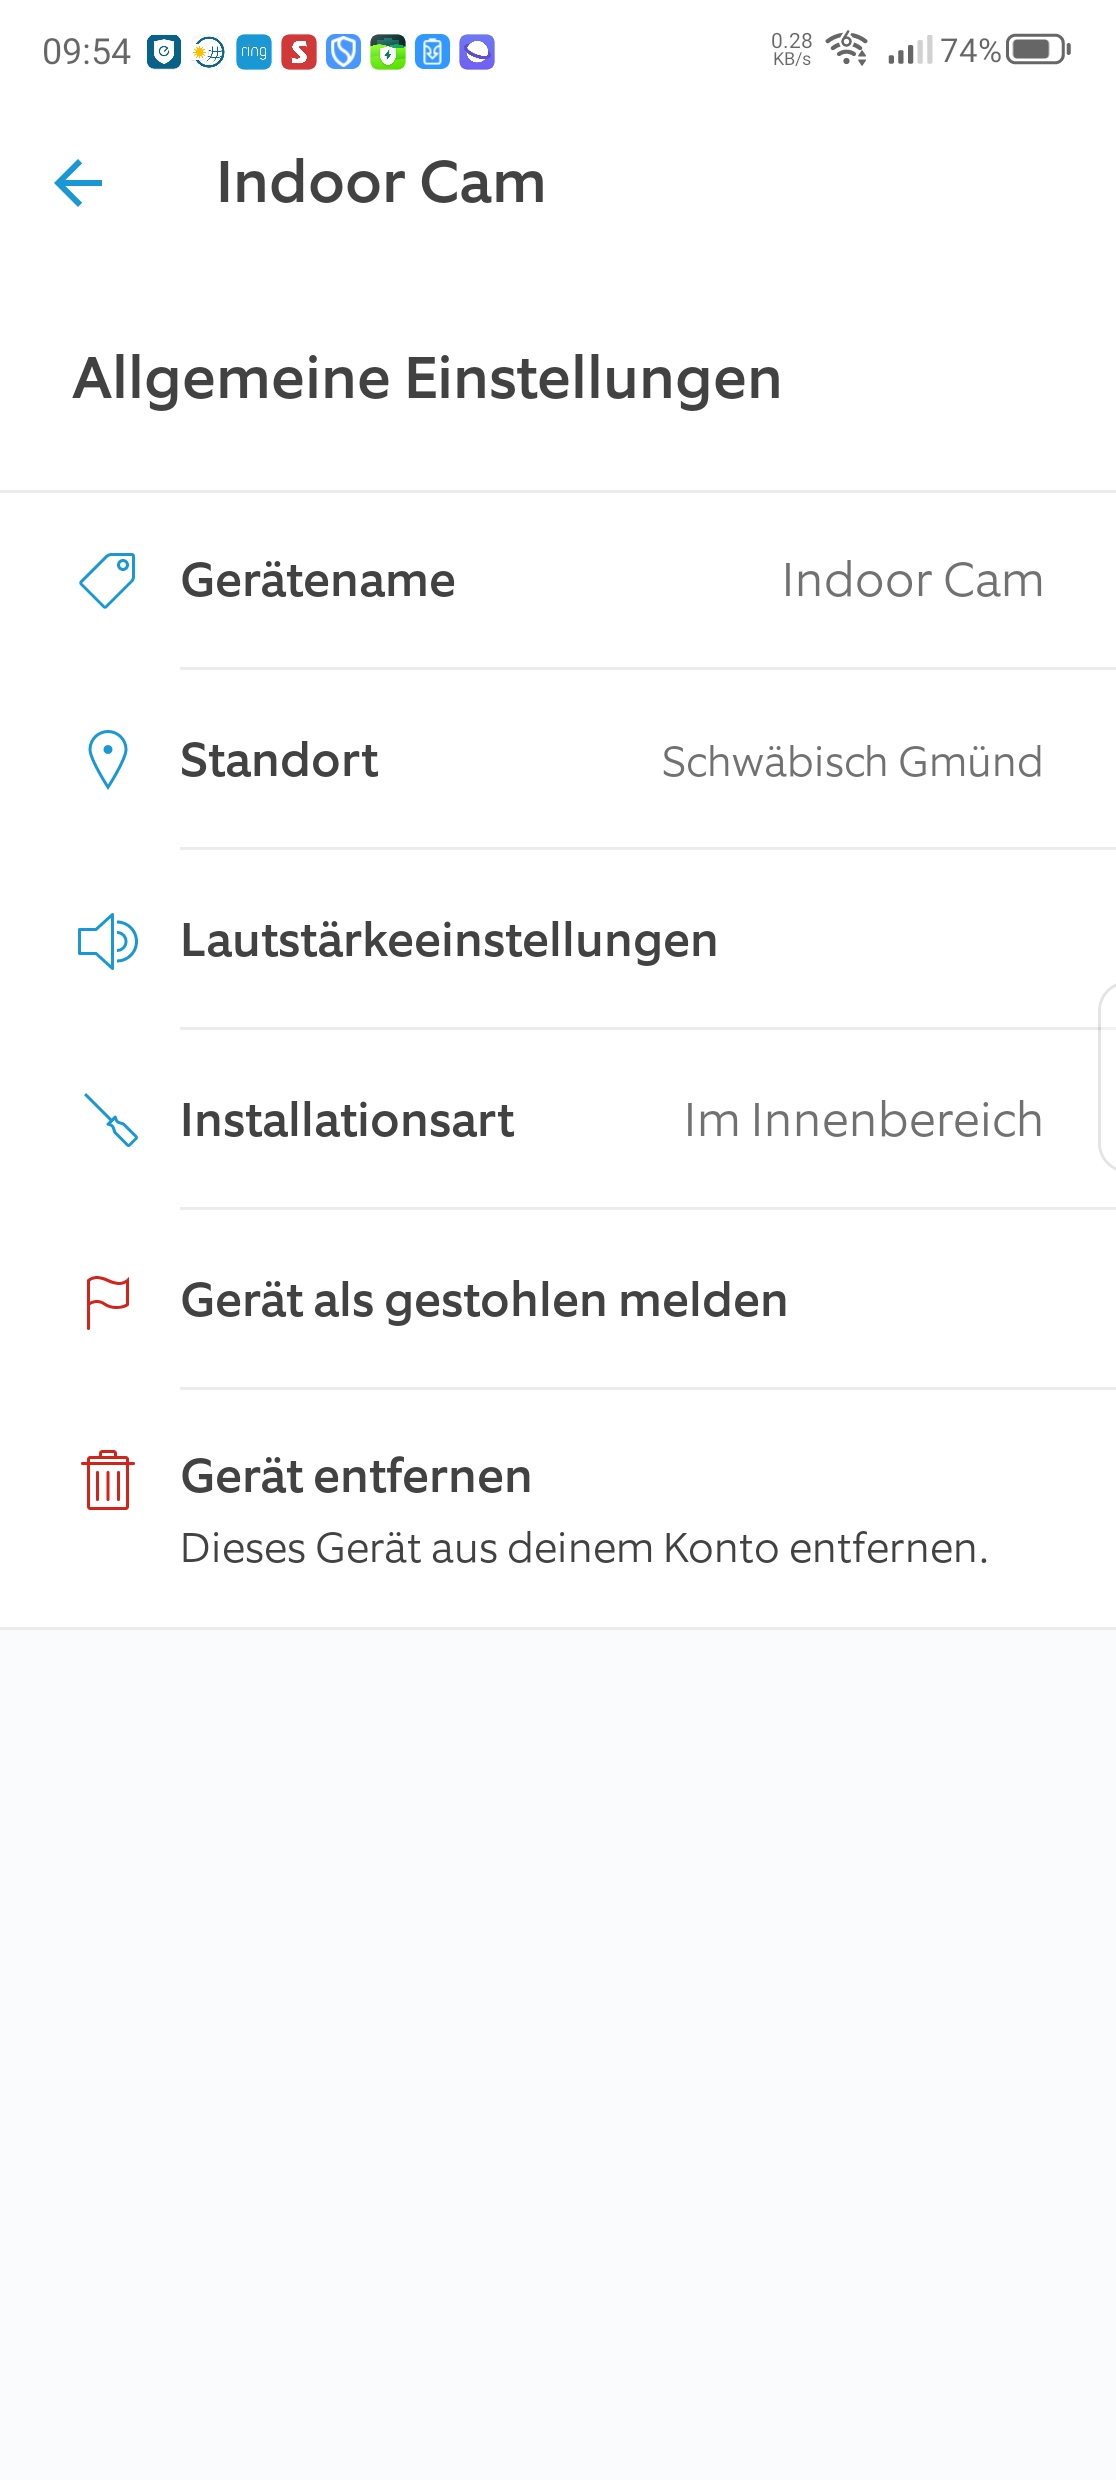This screenshot has height=2480, width=1116.
Task: Tap the red stolen-device flag icon
Action: [108, 1301]
